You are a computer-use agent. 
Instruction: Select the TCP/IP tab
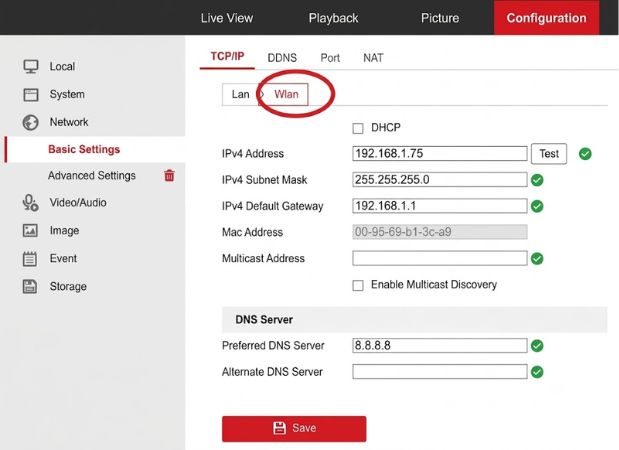pyautogui.click(x=227, y=56)
